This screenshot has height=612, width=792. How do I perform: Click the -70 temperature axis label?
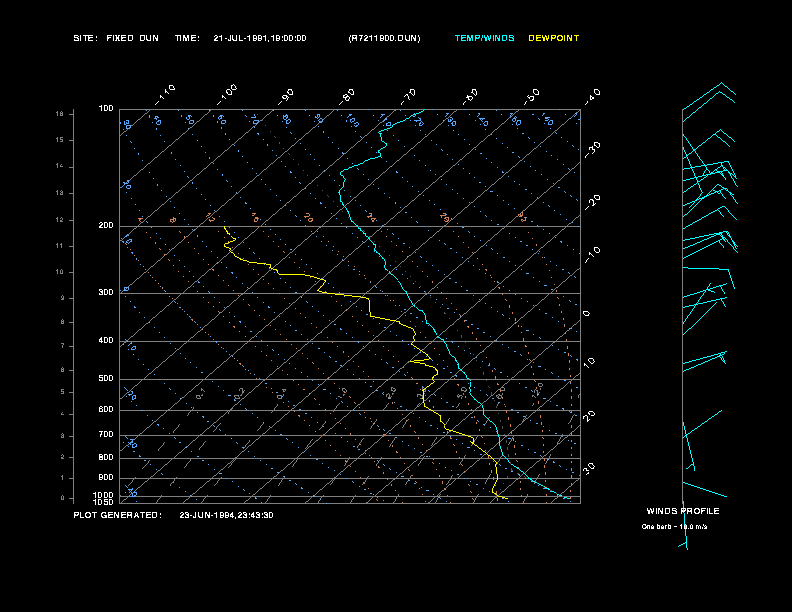(x=408, y=97)
